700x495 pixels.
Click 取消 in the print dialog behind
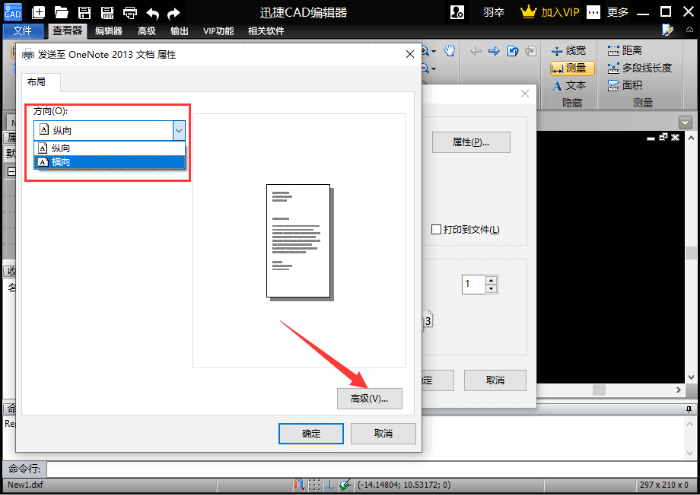[x=495, y=380]
